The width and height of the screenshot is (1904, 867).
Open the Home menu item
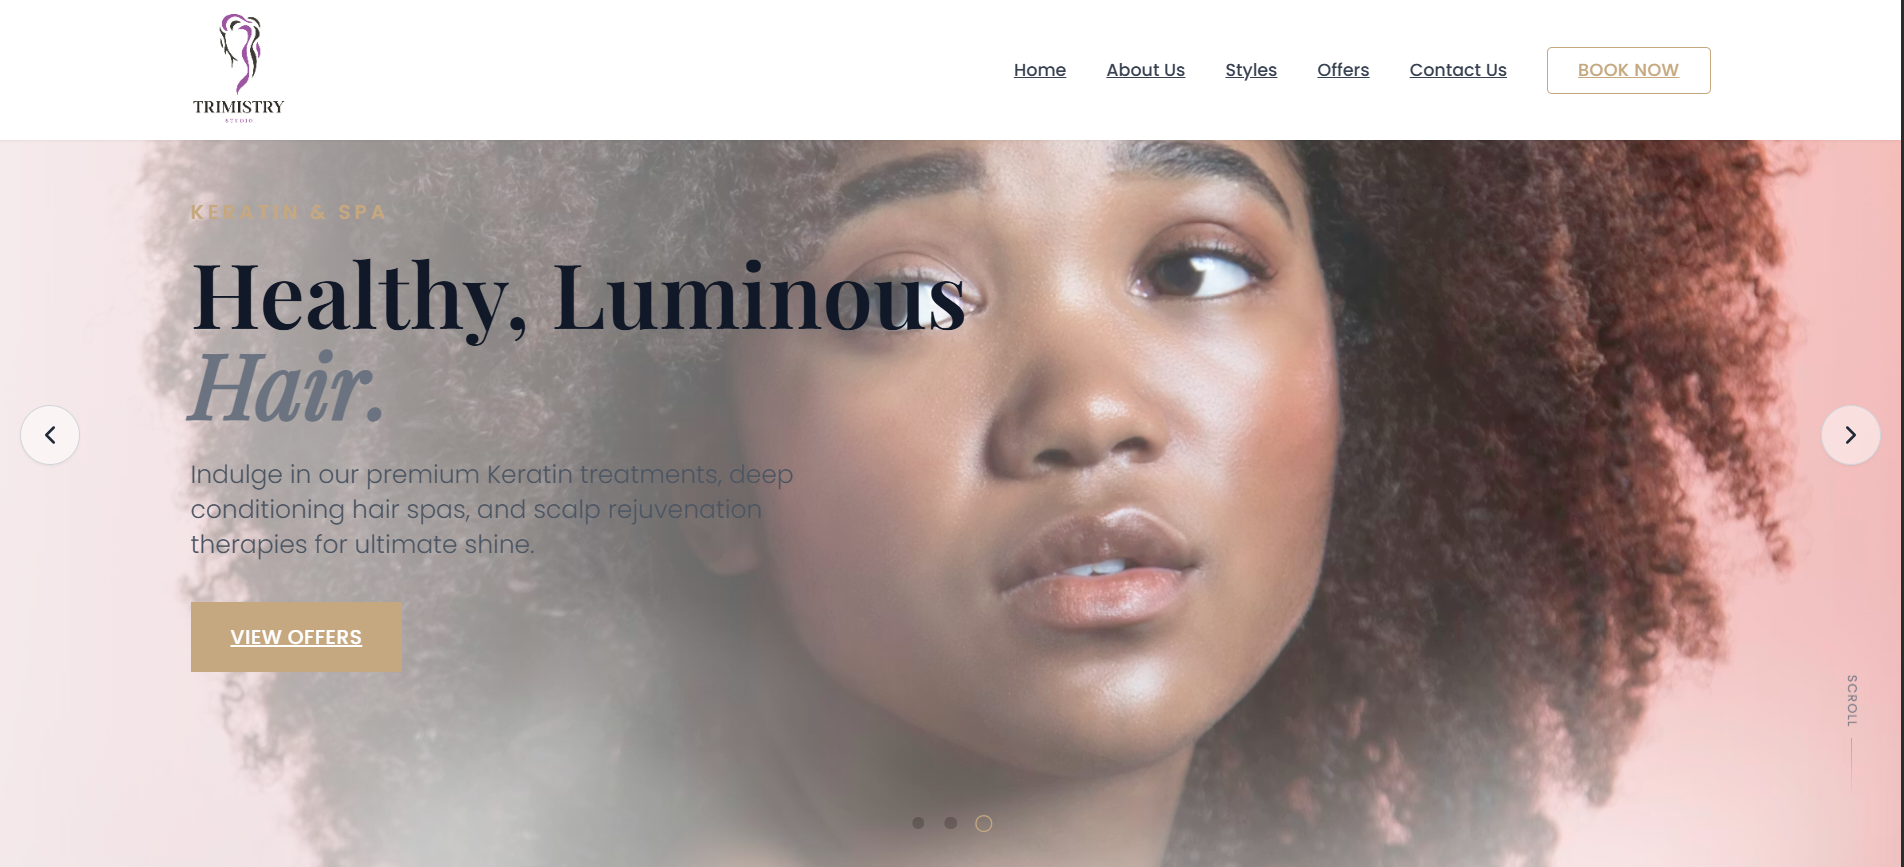[1040, 70]
